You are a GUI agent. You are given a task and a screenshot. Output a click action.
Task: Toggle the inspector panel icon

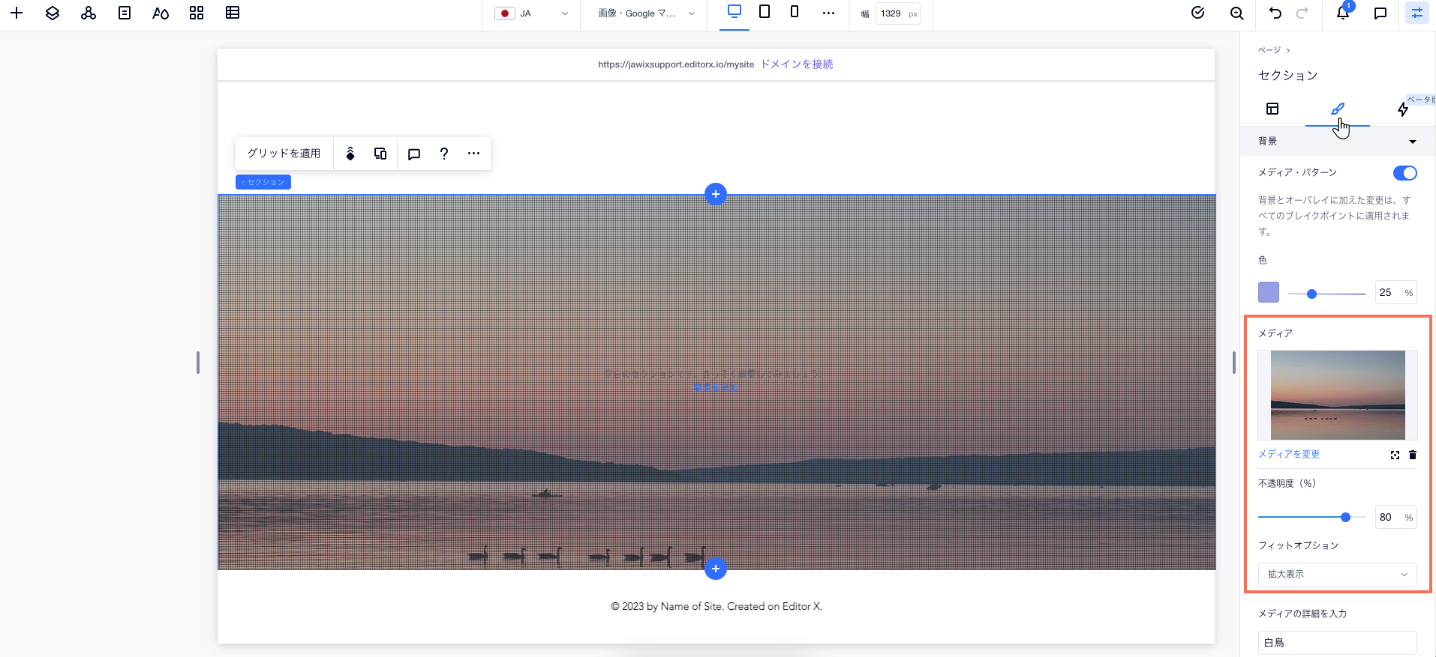1416,13
